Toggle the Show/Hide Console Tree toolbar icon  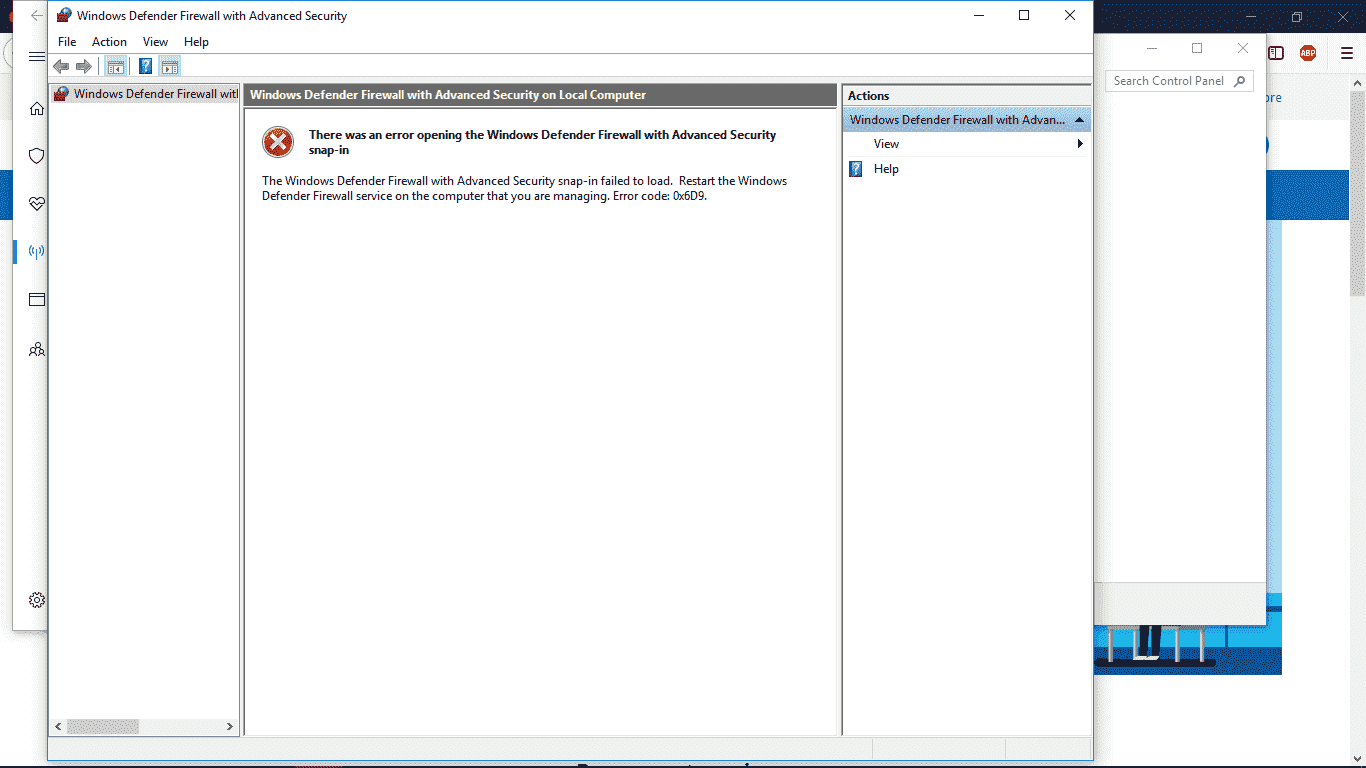(x=115, y=66)
